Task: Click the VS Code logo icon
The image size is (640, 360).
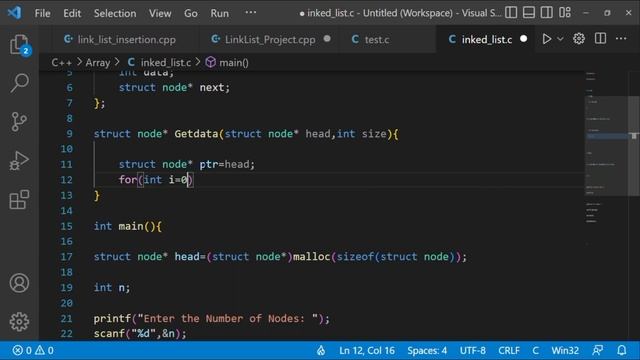Action: pyautogui.click(x=14, y=13)
